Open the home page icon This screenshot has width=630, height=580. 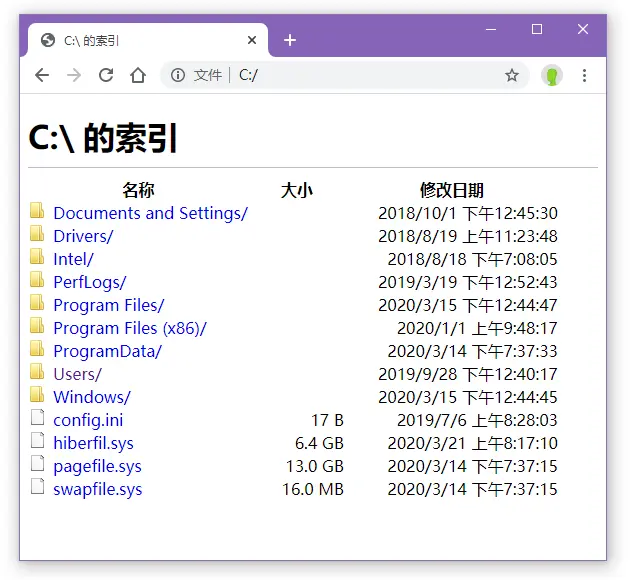pyautogui.click(x=138, y=75)
